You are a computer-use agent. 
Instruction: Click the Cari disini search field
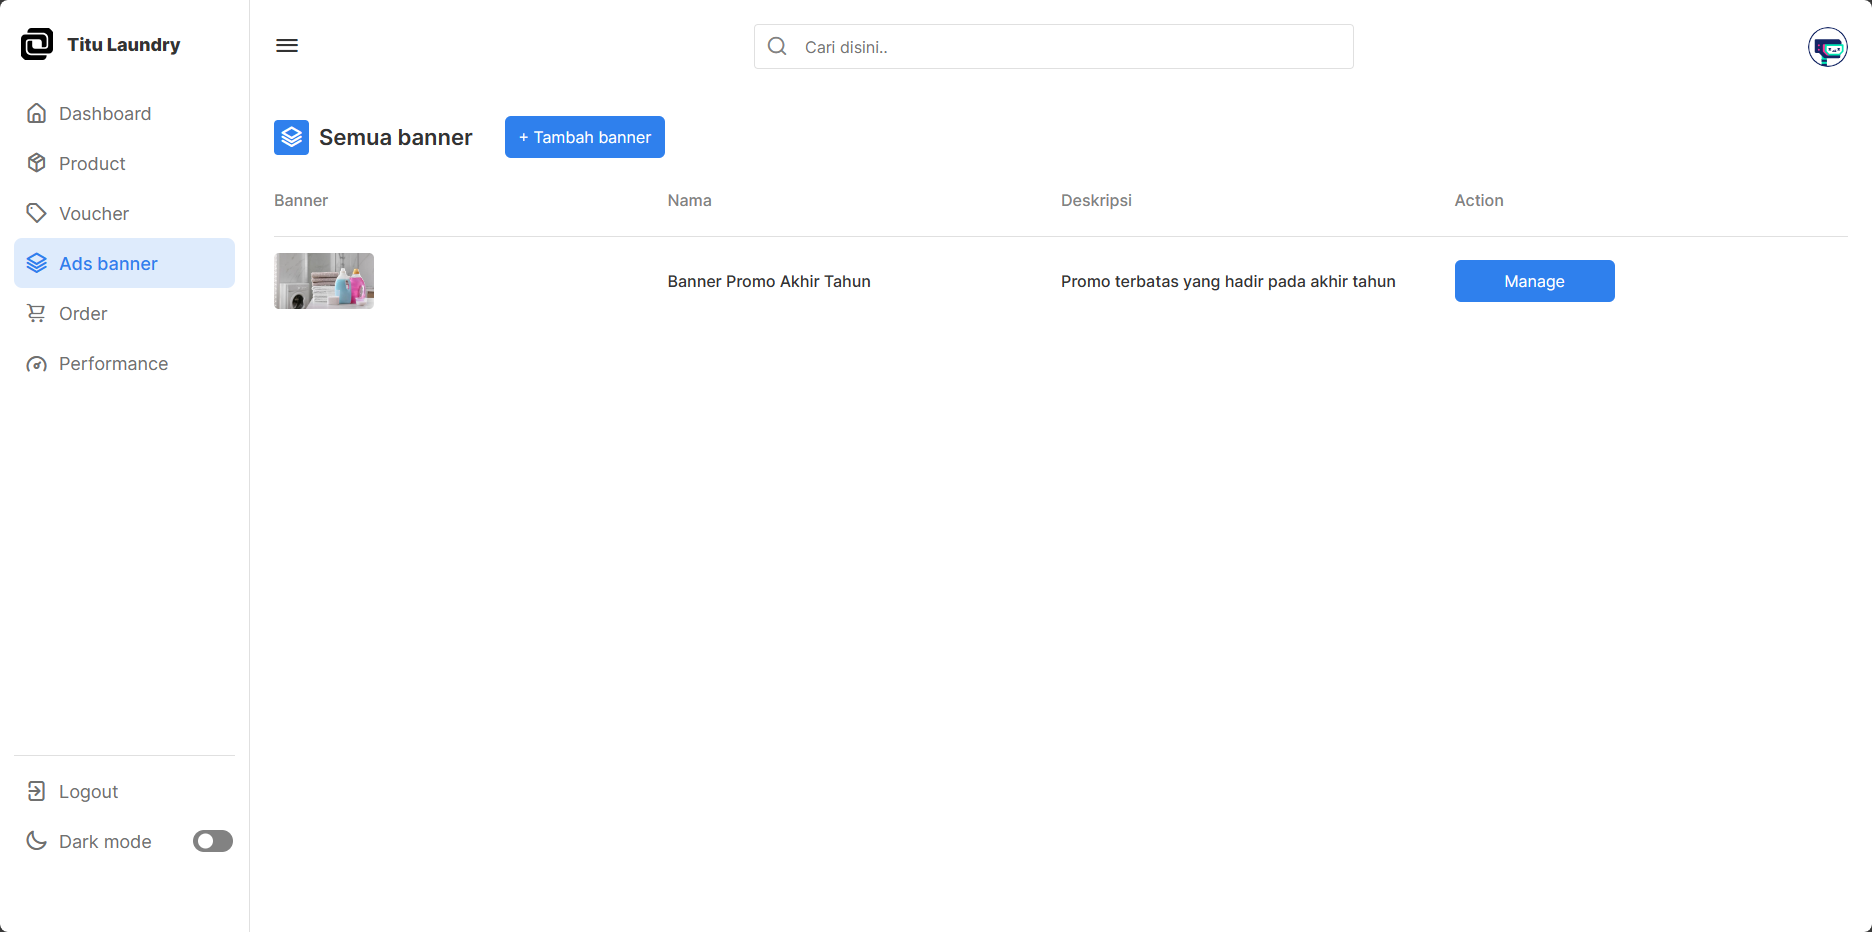pyautogui.click(x=1053, y=46)
